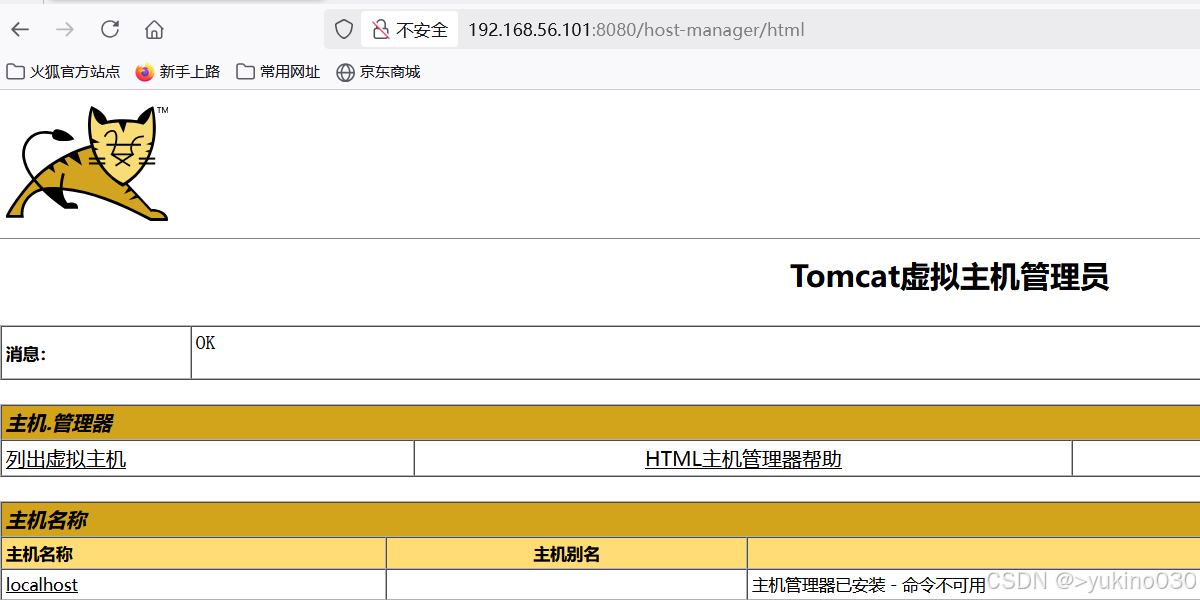Image resolution: width=1200 pixels, height=600 pixels.
Task: Go back with the browser back arrow
Action: tap(20, 30)
